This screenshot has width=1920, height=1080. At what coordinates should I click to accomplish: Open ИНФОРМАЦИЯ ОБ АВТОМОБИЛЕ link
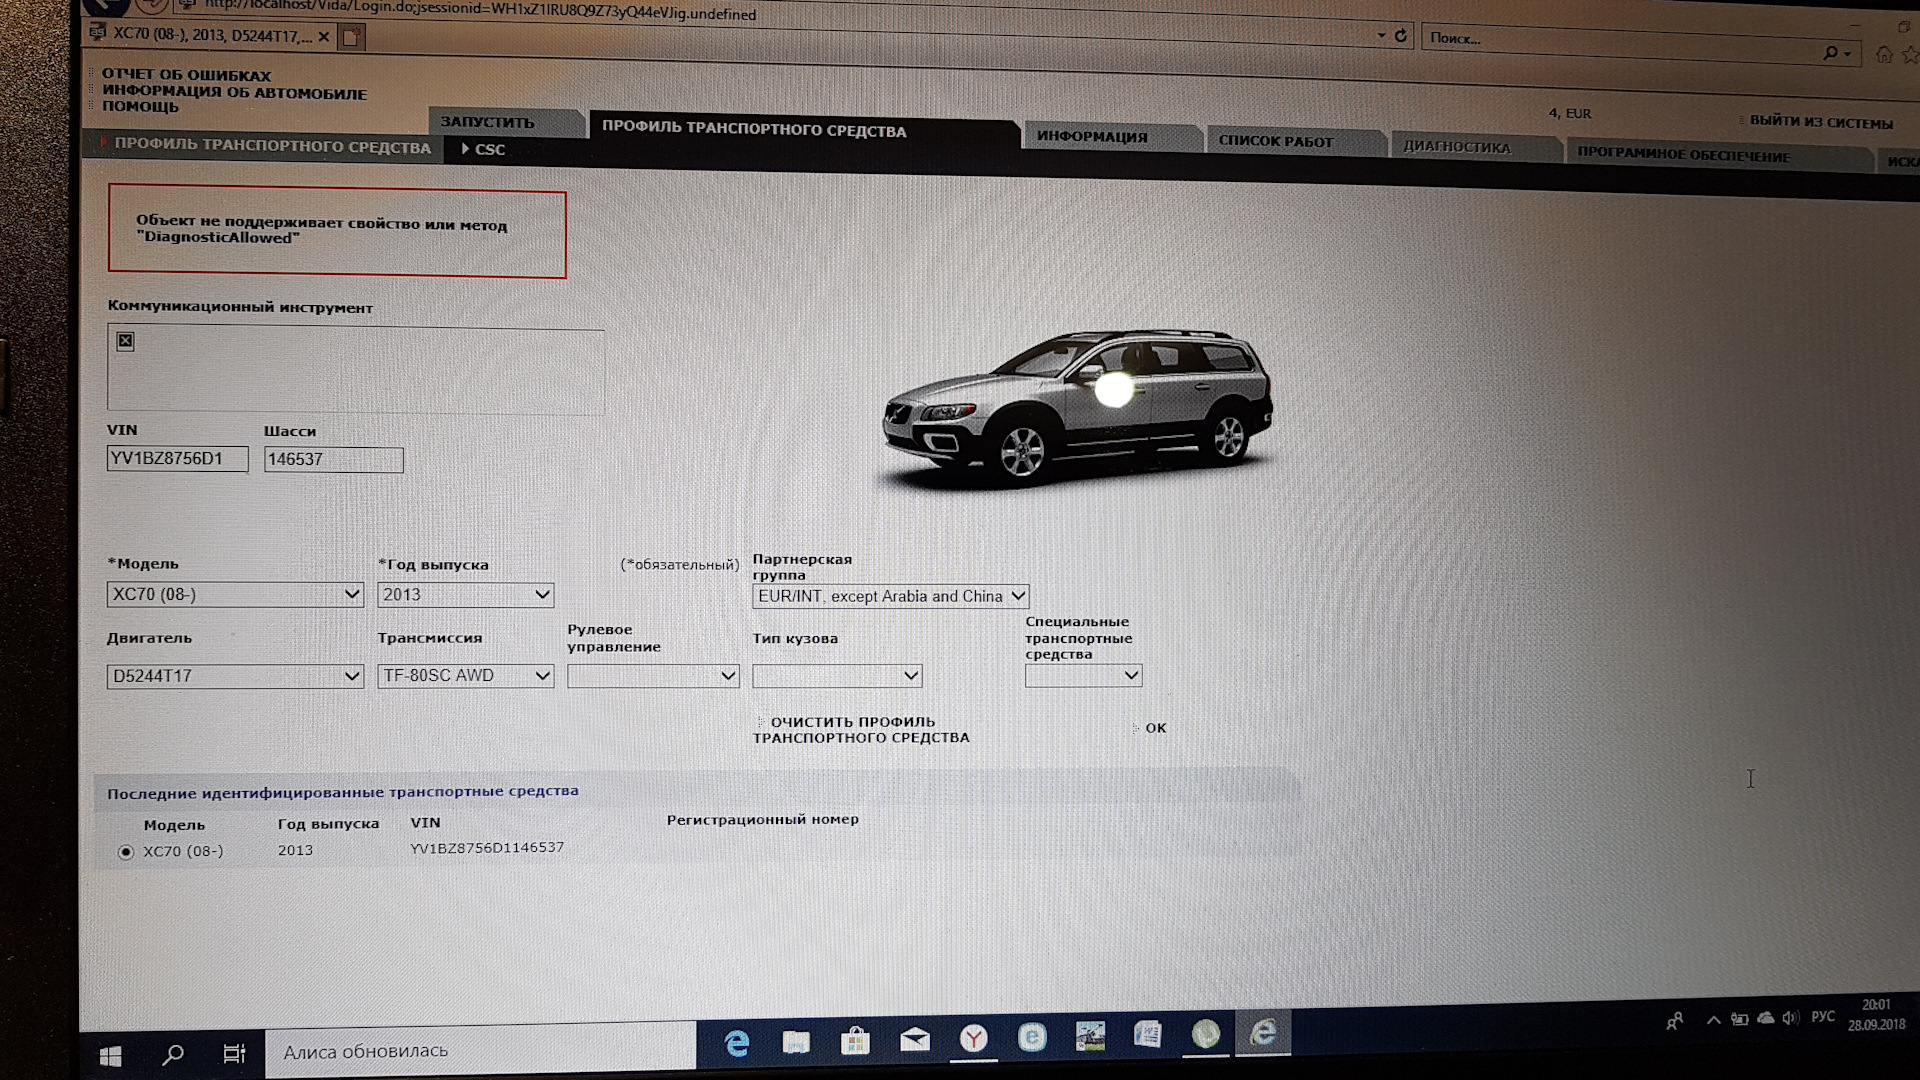pos(234,92)
